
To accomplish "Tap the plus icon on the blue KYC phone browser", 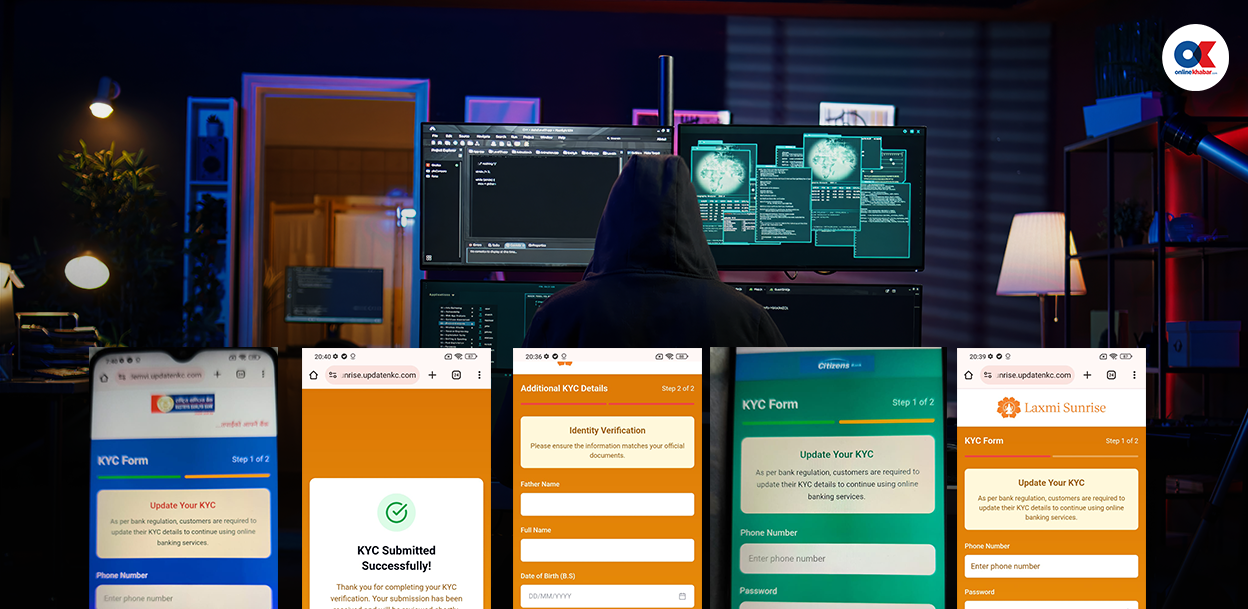I will 217,374.
